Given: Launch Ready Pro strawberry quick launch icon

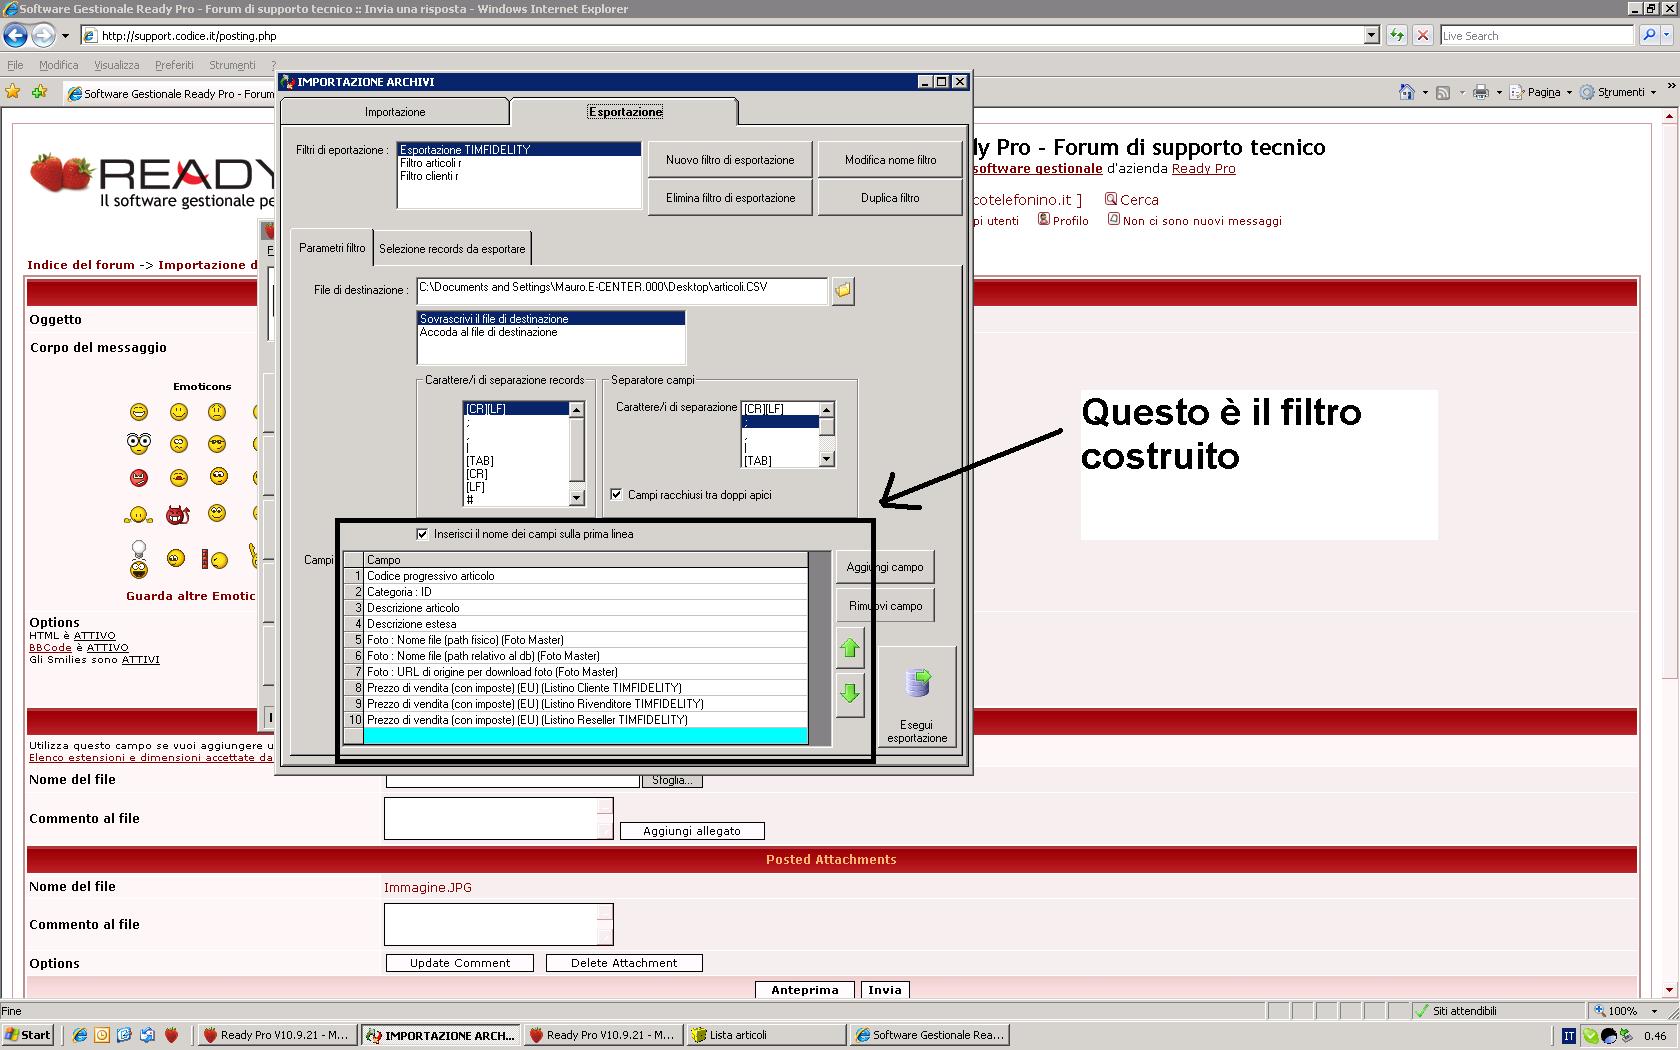Looking at the screenshot, I should coord(172,1035).
